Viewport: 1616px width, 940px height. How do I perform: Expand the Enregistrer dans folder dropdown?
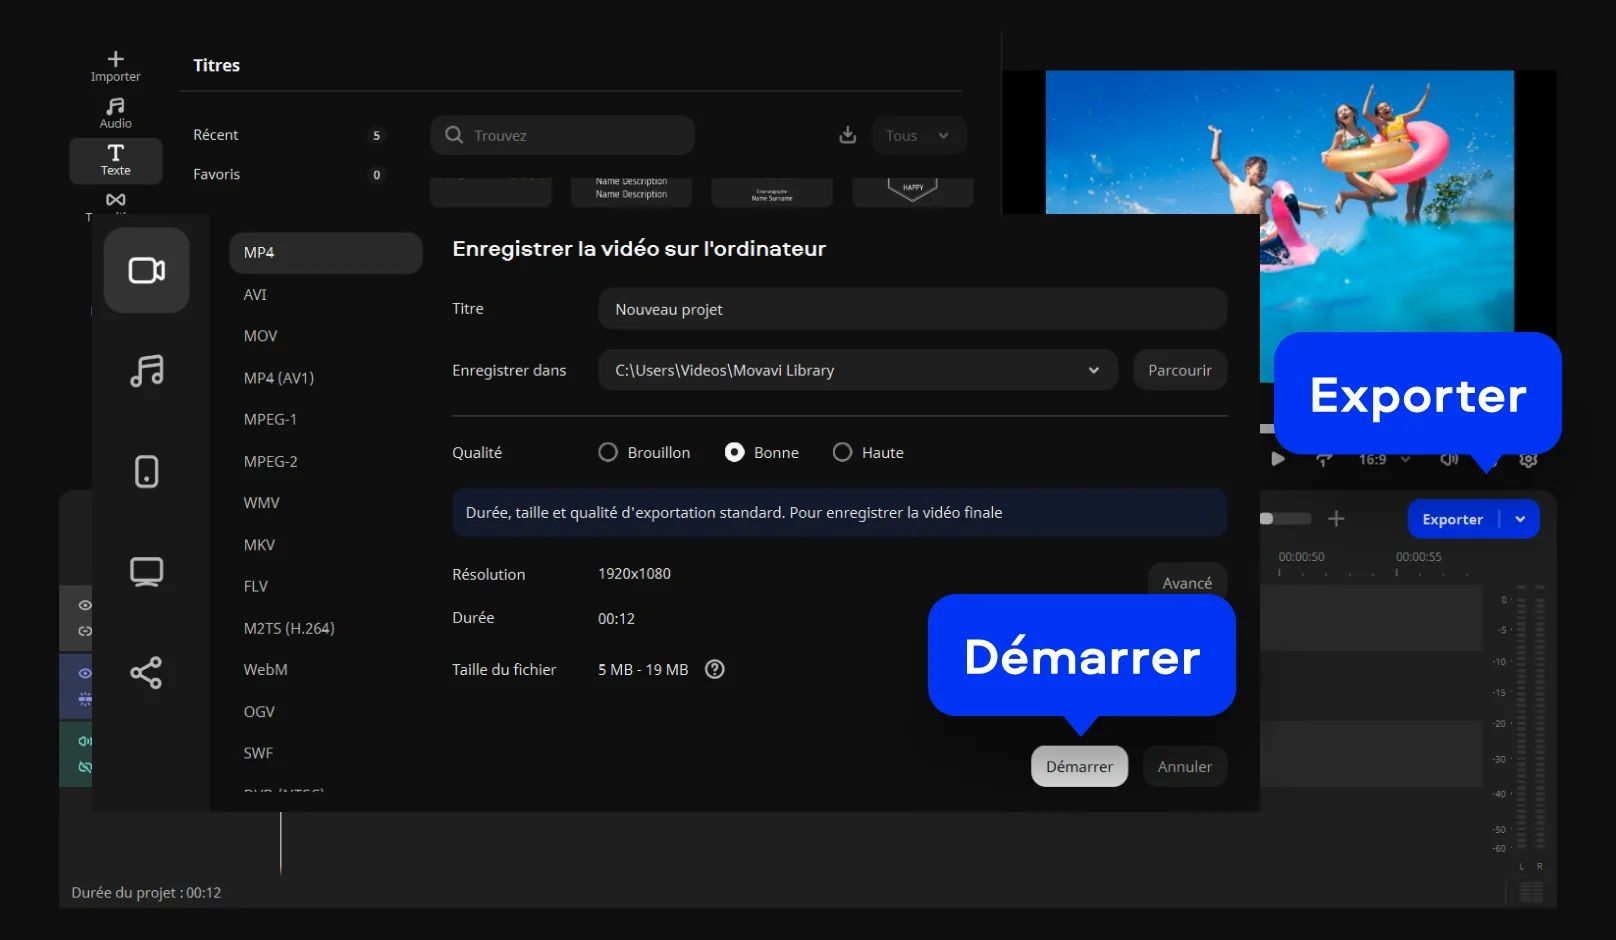pos(1093,370)
